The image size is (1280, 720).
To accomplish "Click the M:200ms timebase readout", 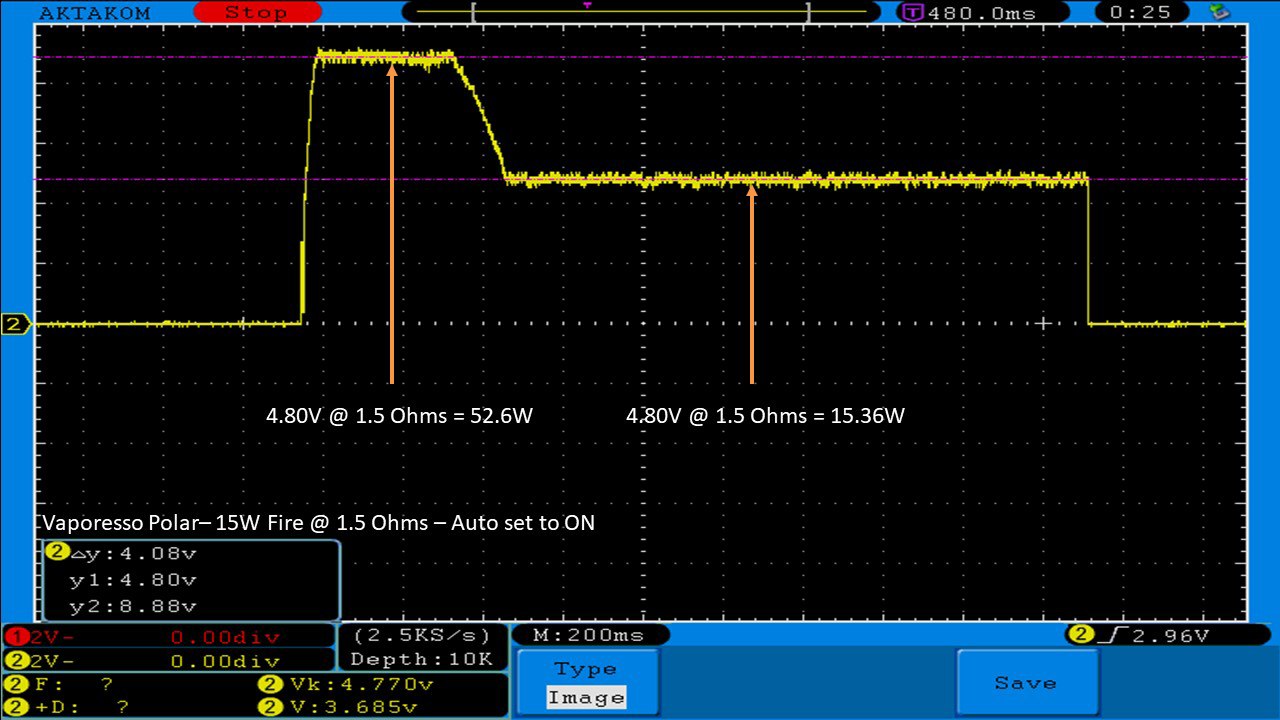I will (590, 636).
